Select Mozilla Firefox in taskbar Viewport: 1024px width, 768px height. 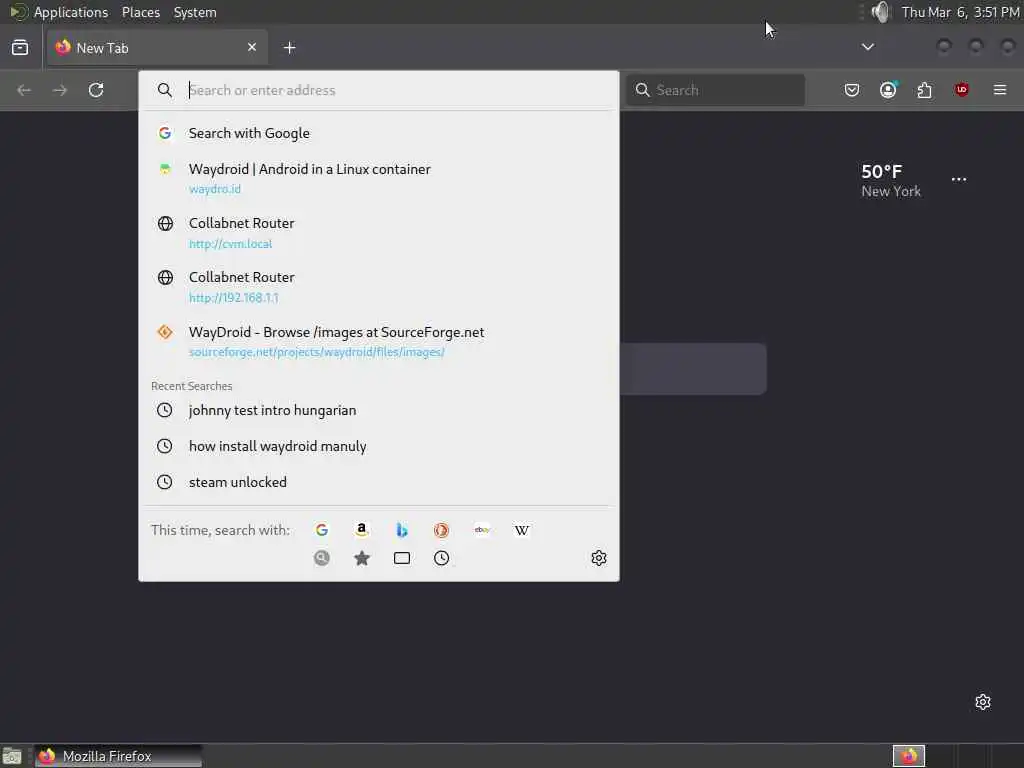coord(118,756)
